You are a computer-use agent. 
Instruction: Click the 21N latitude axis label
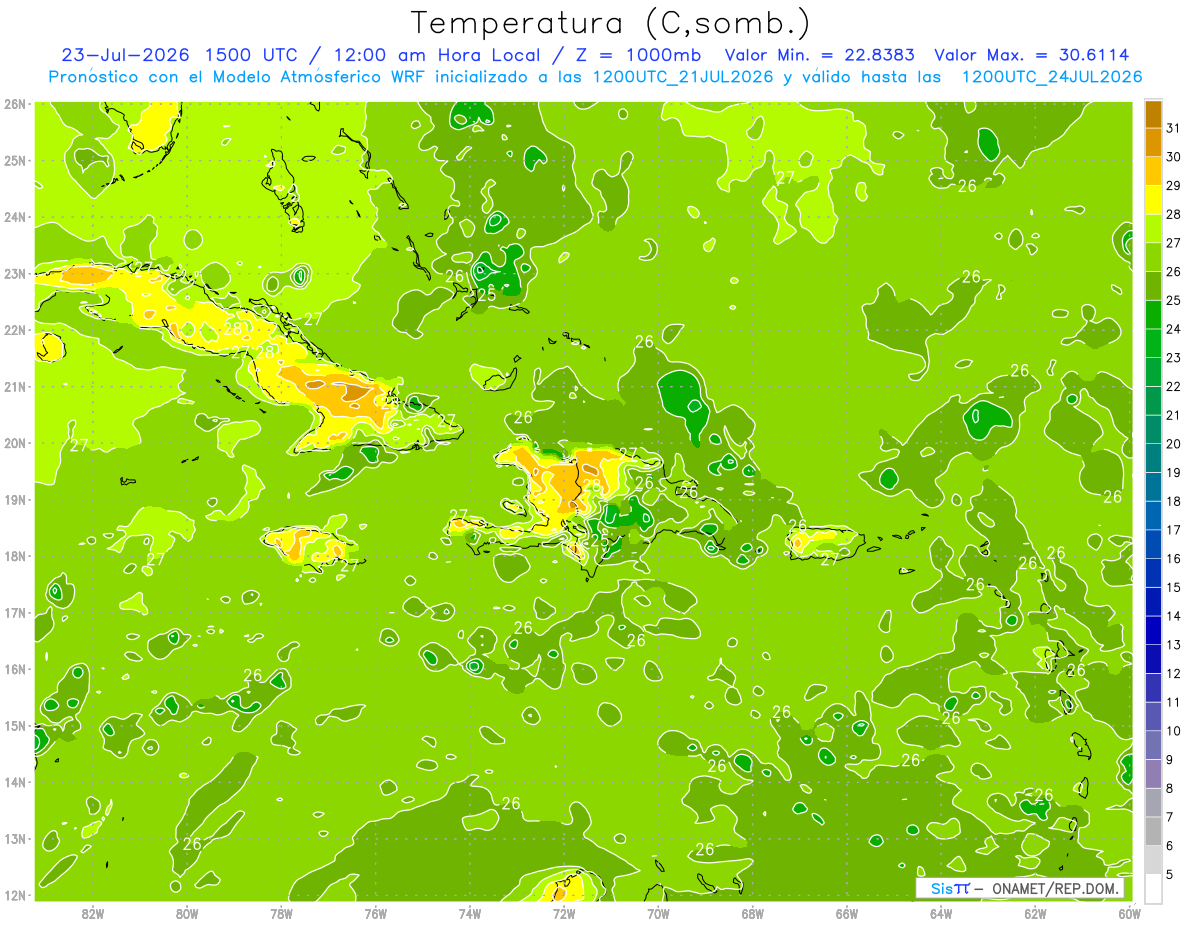pos(14,387)
